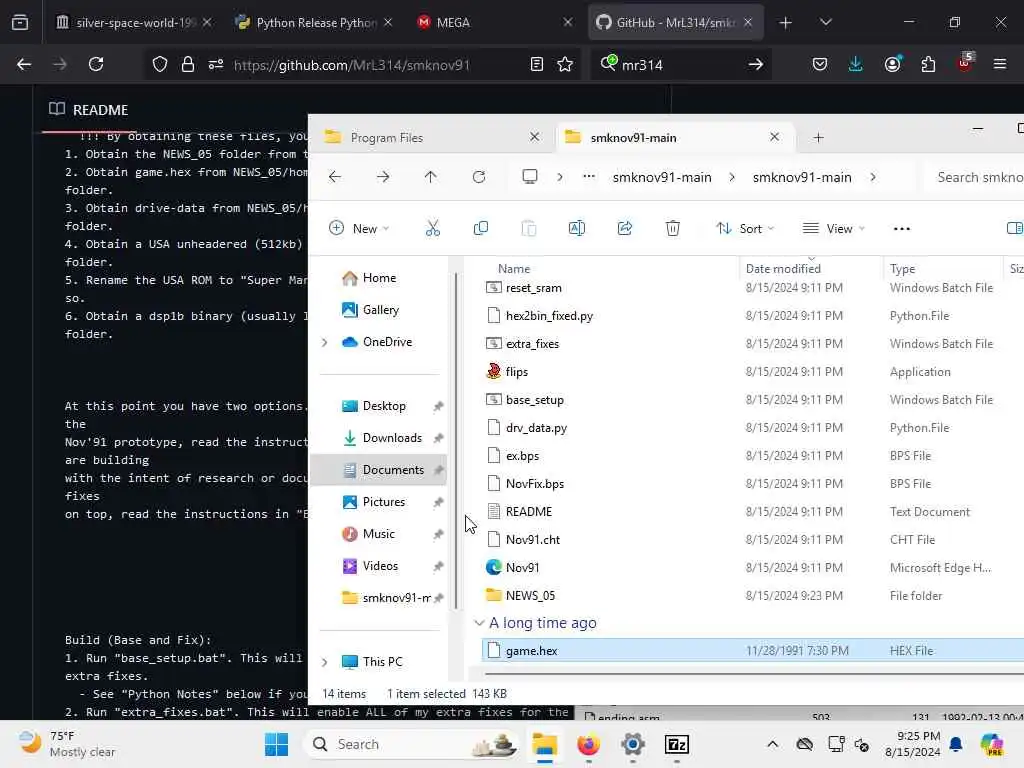Viewport: 1024px width, 768px height.
Task: Click the Explorer search box
Action: pyautogui.click(x=976, y=177)
